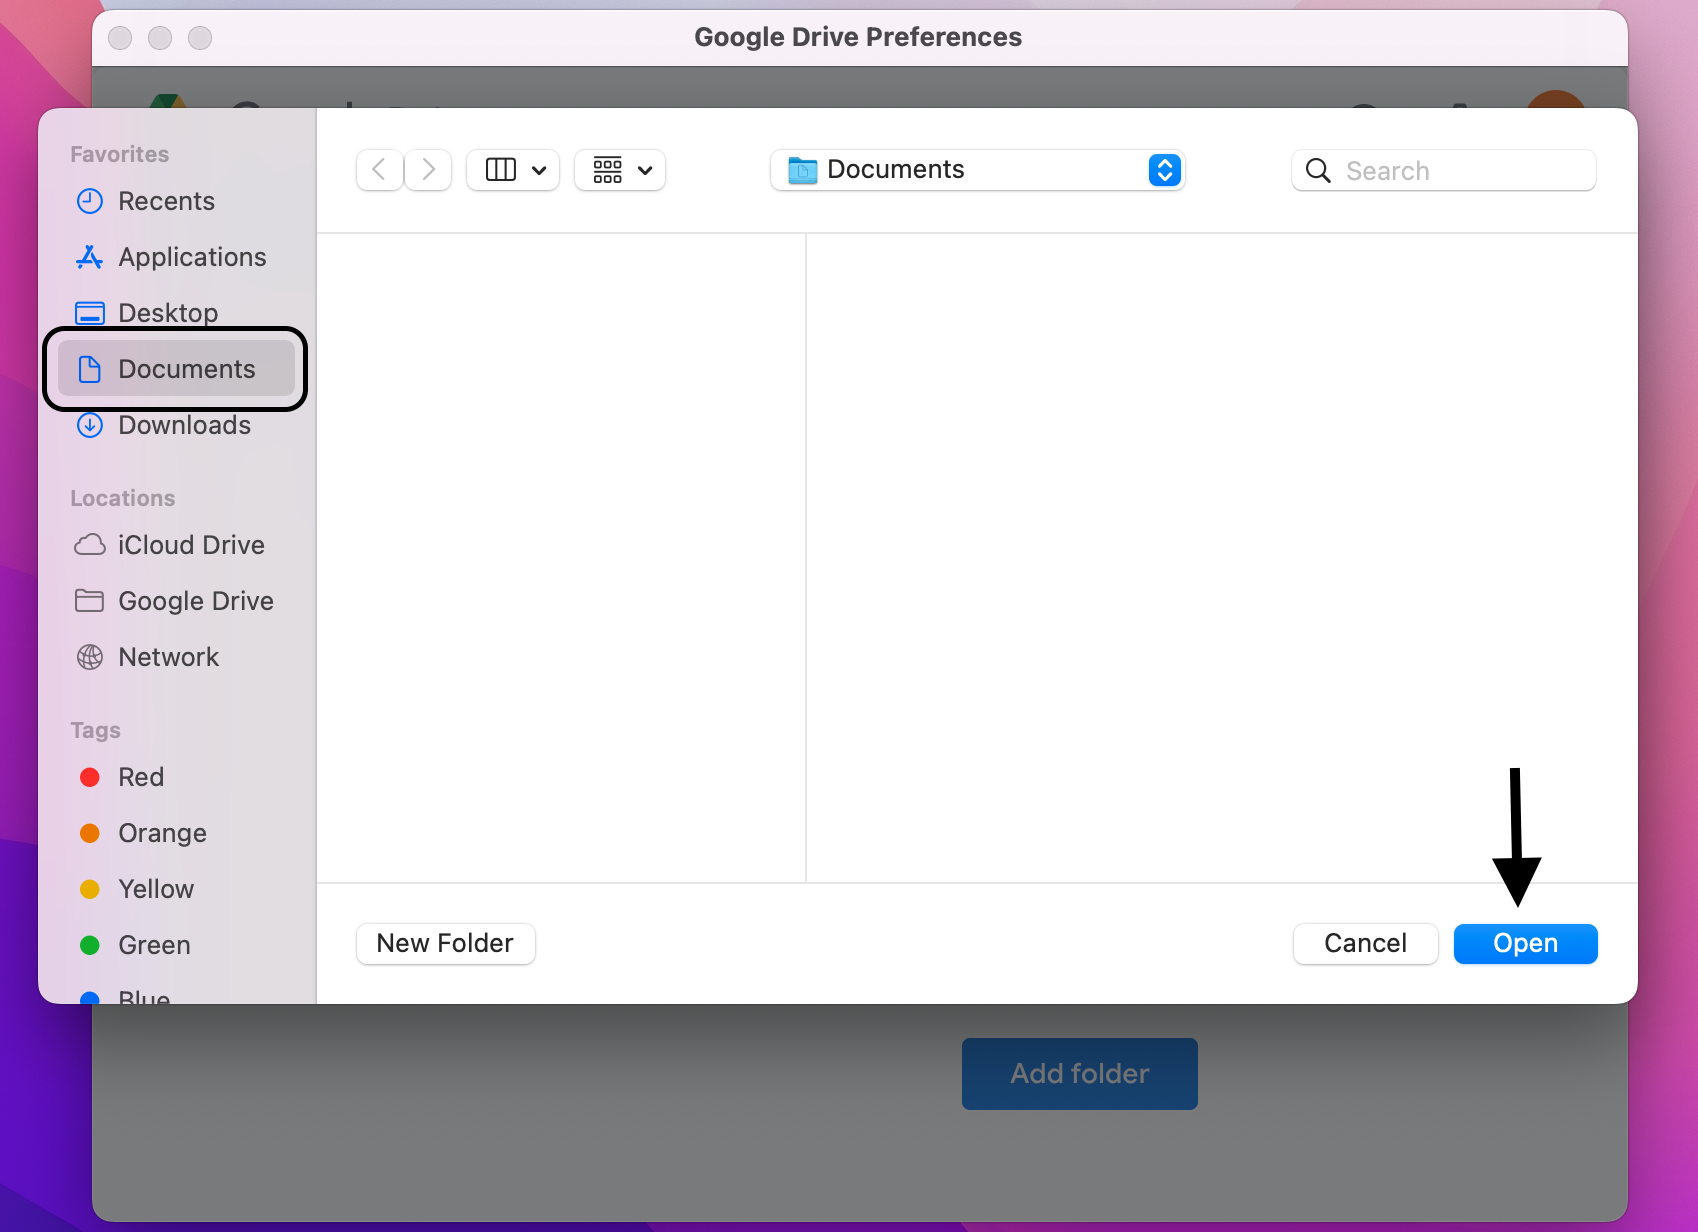
Task: Select Network under Locations
Action: (x=177, y=657)
